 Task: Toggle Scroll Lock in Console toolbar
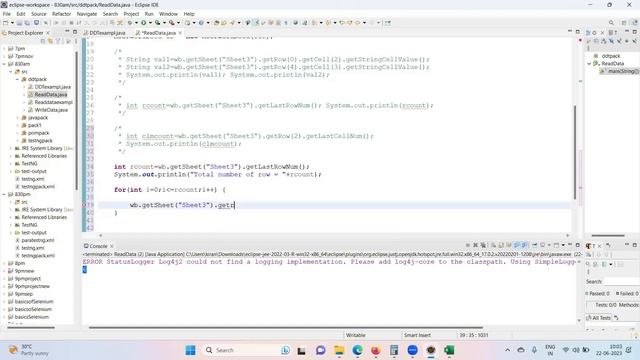(x=501, y=245)
